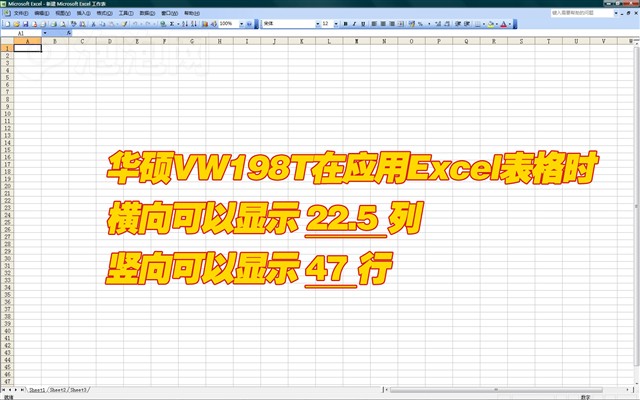
Task: Click the Decrease Indent icon
Action: click(458, 24)
